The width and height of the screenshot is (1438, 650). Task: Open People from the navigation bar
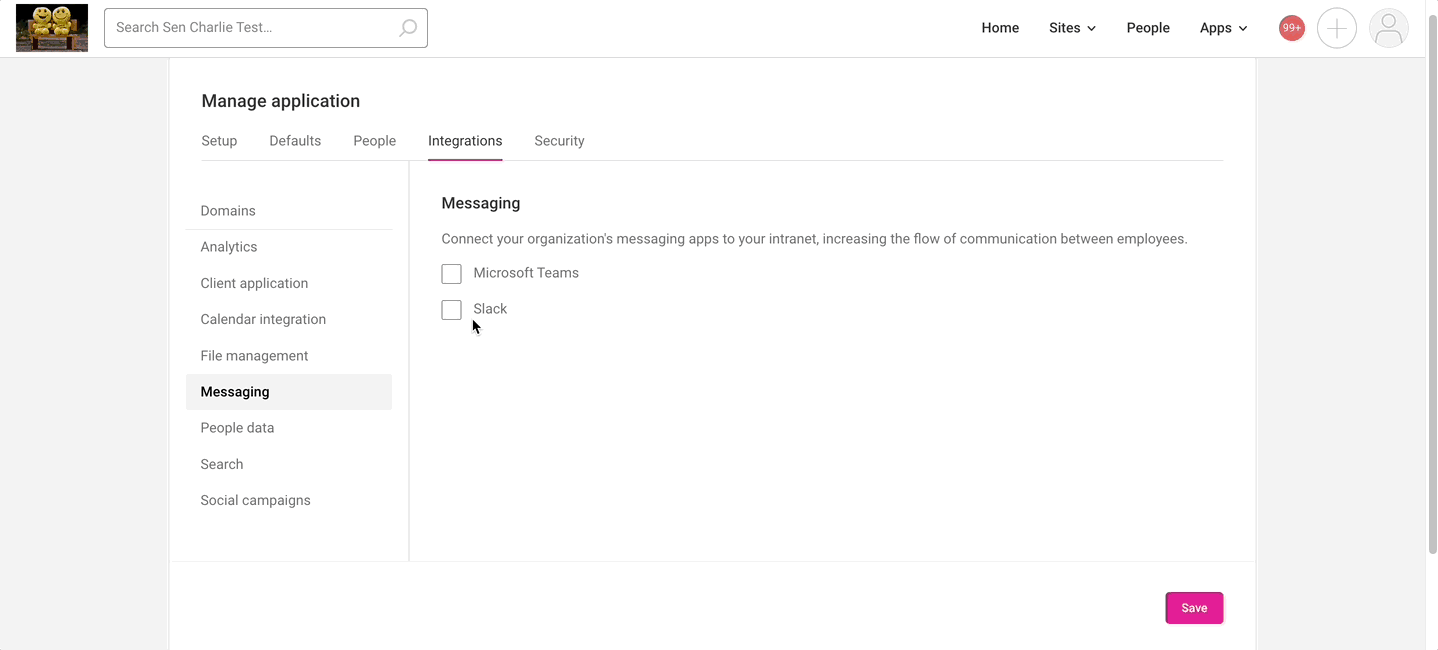(x=1147, y=27)
